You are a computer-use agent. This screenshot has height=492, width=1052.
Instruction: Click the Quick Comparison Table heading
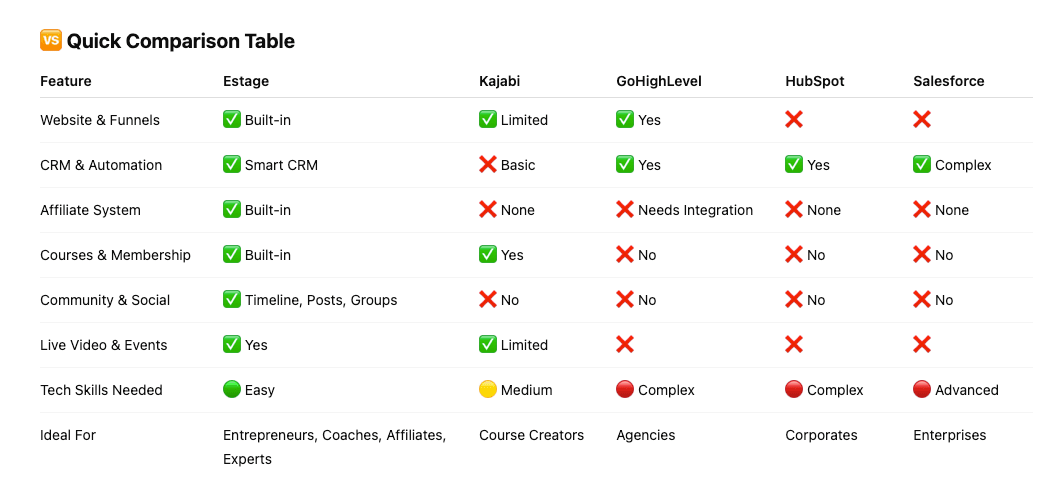click(180, 41)
